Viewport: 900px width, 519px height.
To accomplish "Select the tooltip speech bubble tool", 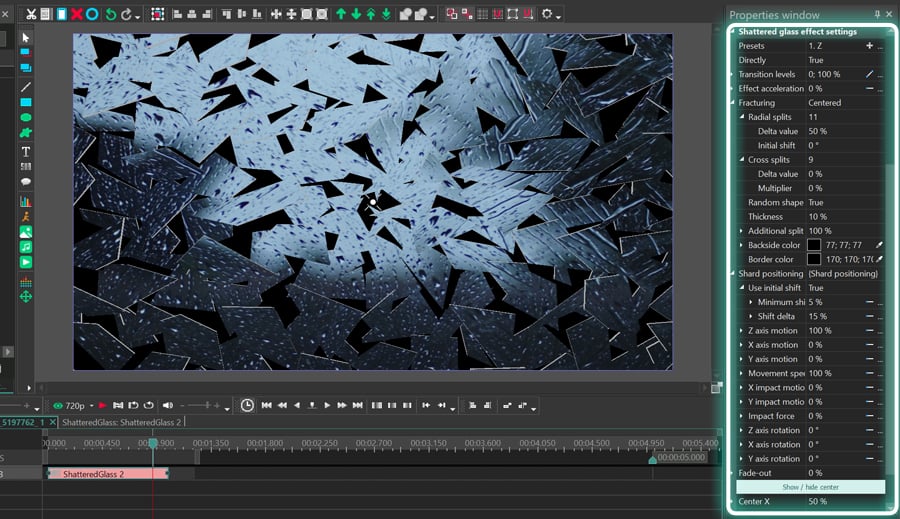I will [26, 181].
